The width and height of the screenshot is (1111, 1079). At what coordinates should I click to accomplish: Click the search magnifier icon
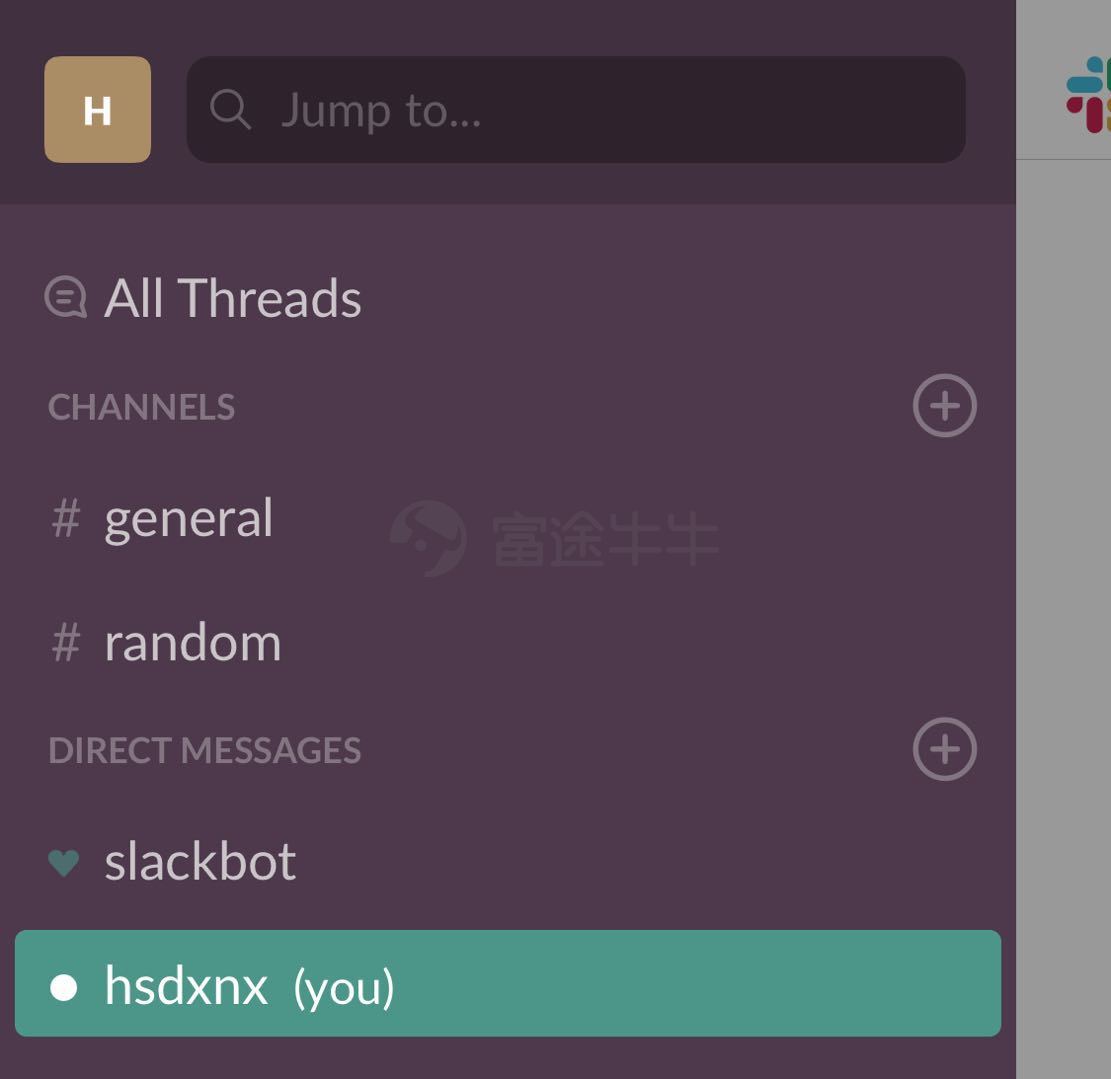230,110
